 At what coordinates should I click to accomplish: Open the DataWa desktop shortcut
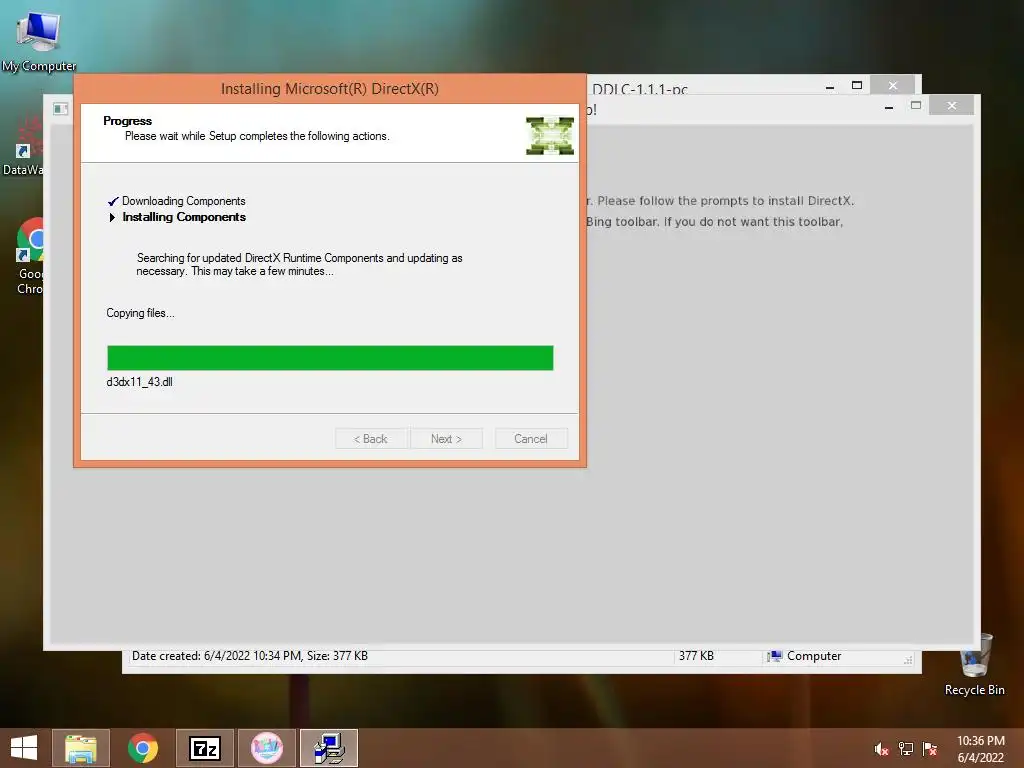(x=23, y=147)
